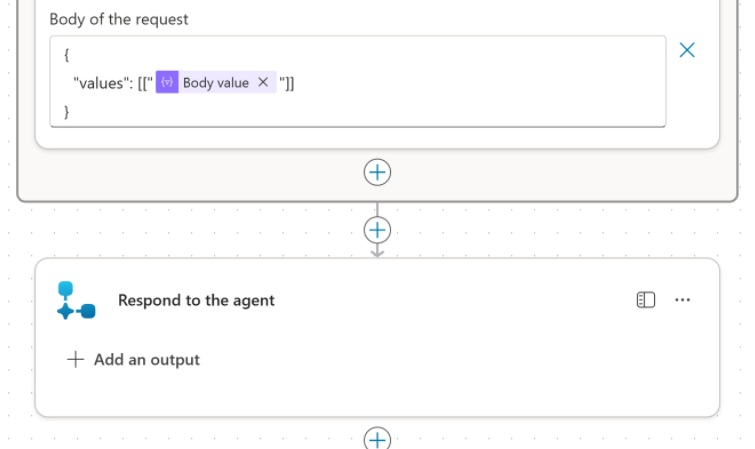Image resolution: width=755 pixels, height=449 pixels.
Task: Click the plus button inside the upper container
Action: (377, 172)
